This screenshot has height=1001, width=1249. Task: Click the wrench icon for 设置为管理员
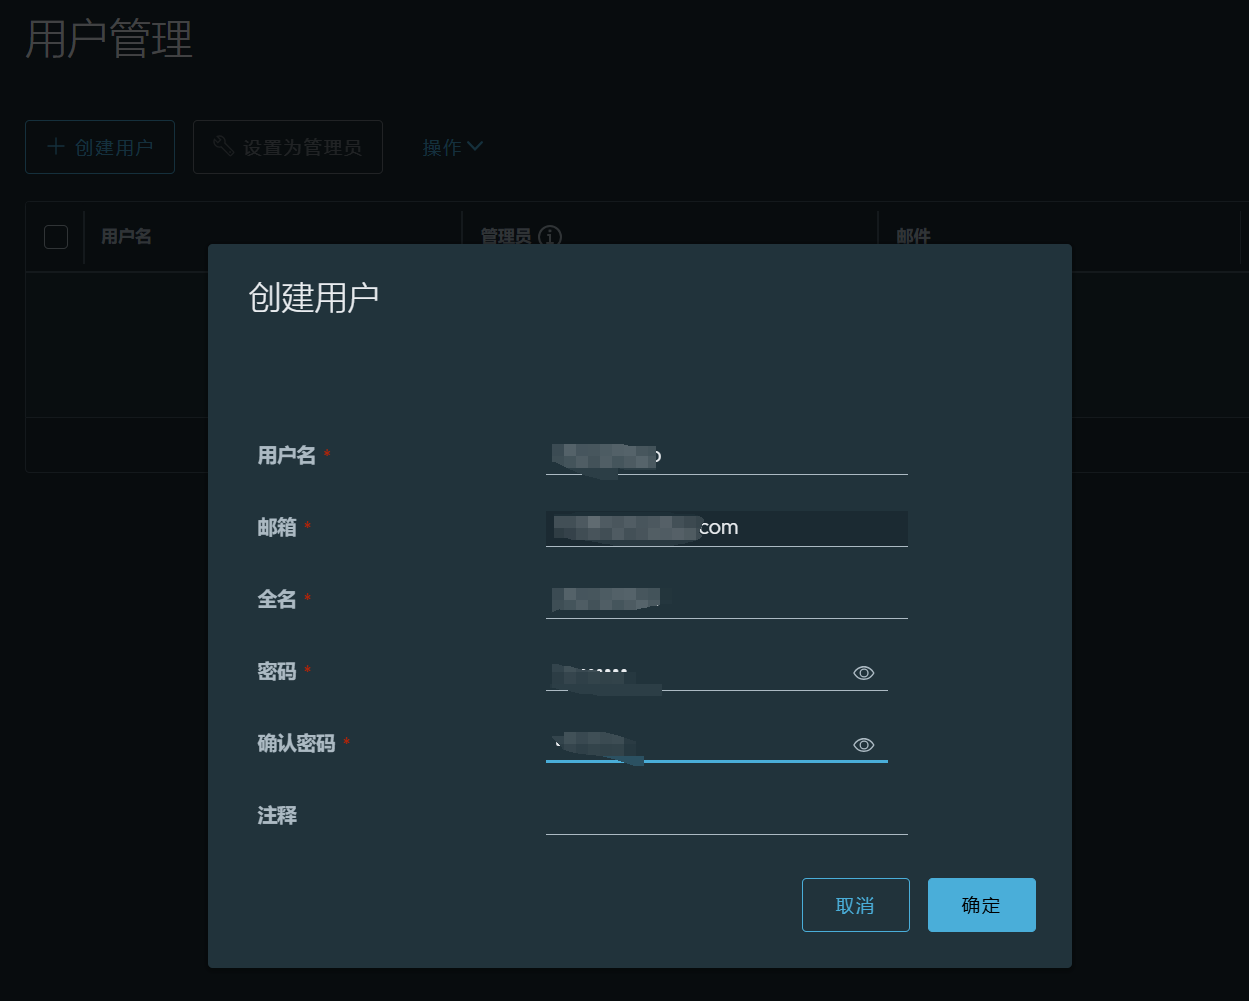pyautogui.click(x=224, y=146)
